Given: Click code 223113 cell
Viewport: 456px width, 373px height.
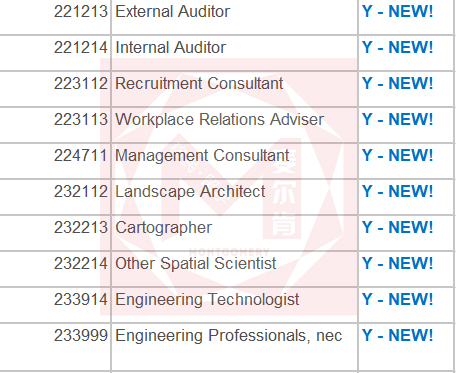Looking at the screenshot, I should 81,119.
